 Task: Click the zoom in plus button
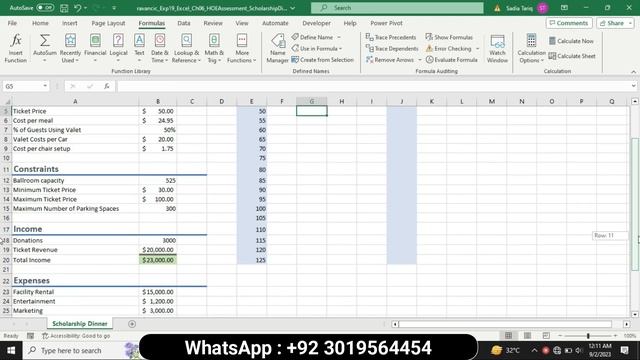(616, 336)
